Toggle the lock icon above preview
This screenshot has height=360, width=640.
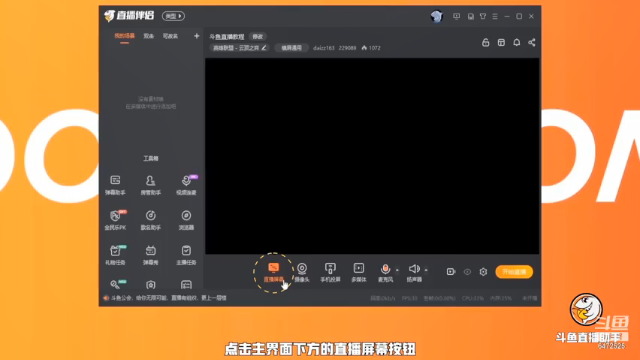click(x=485, y=42)
